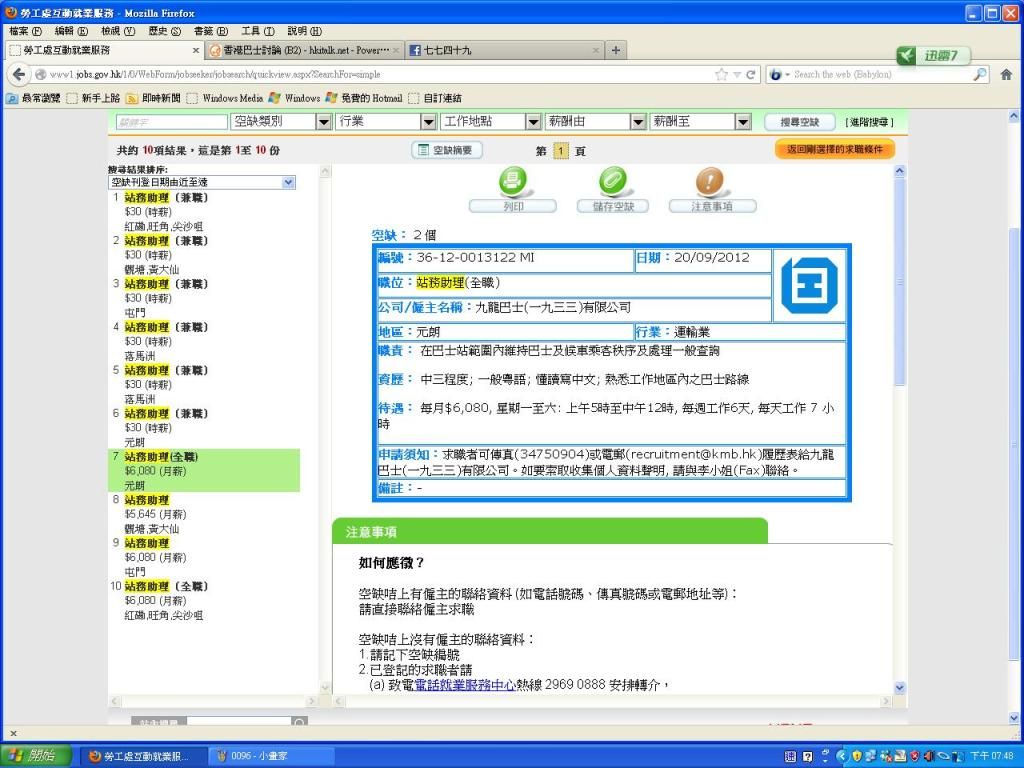This screenshot has height=768, width=1024.
Task: Click the green print icon
Action: (513, 181)
